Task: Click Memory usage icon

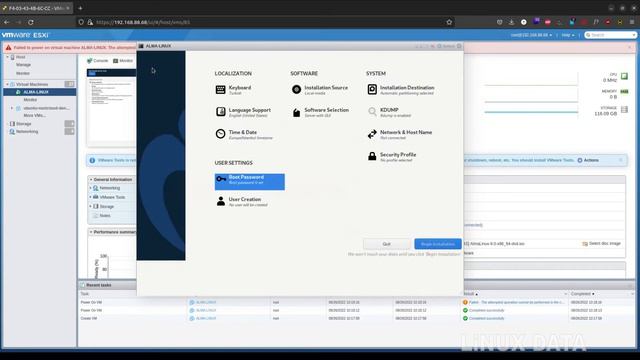Action: click(624, 92)
